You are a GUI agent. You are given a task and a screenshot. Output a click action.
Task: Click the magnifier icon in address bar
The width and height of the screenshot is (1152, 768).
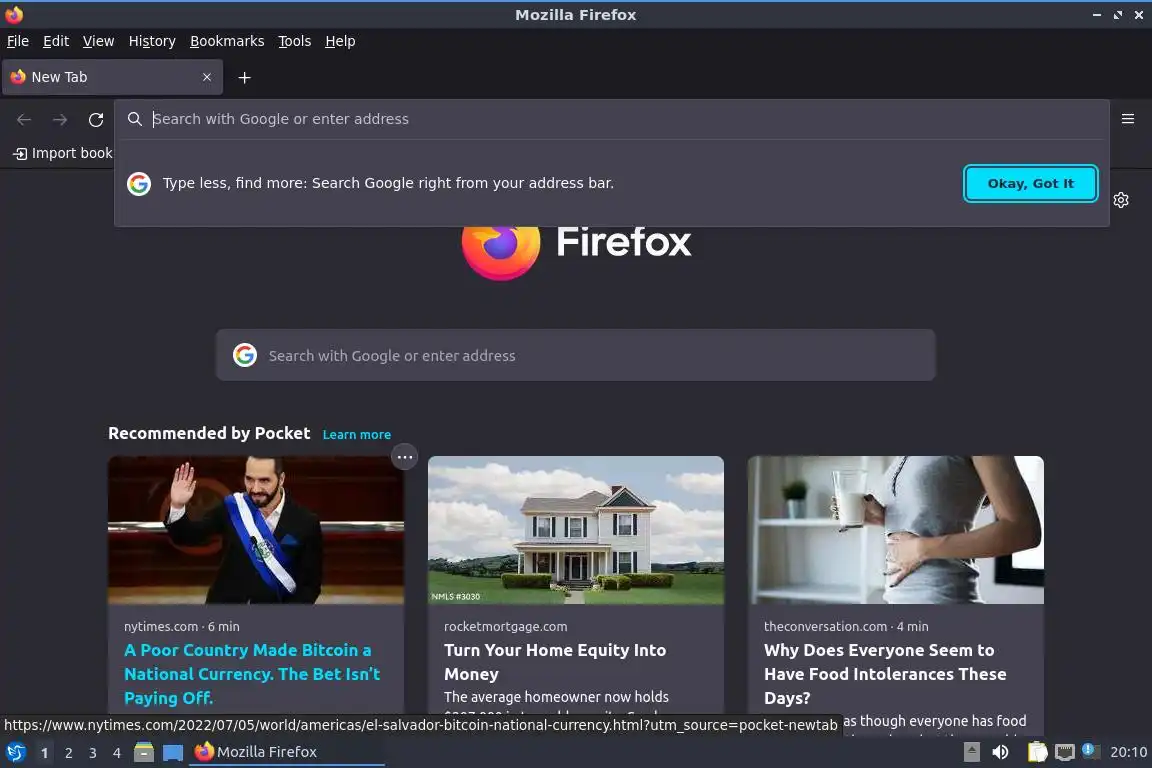click(134, 119)
